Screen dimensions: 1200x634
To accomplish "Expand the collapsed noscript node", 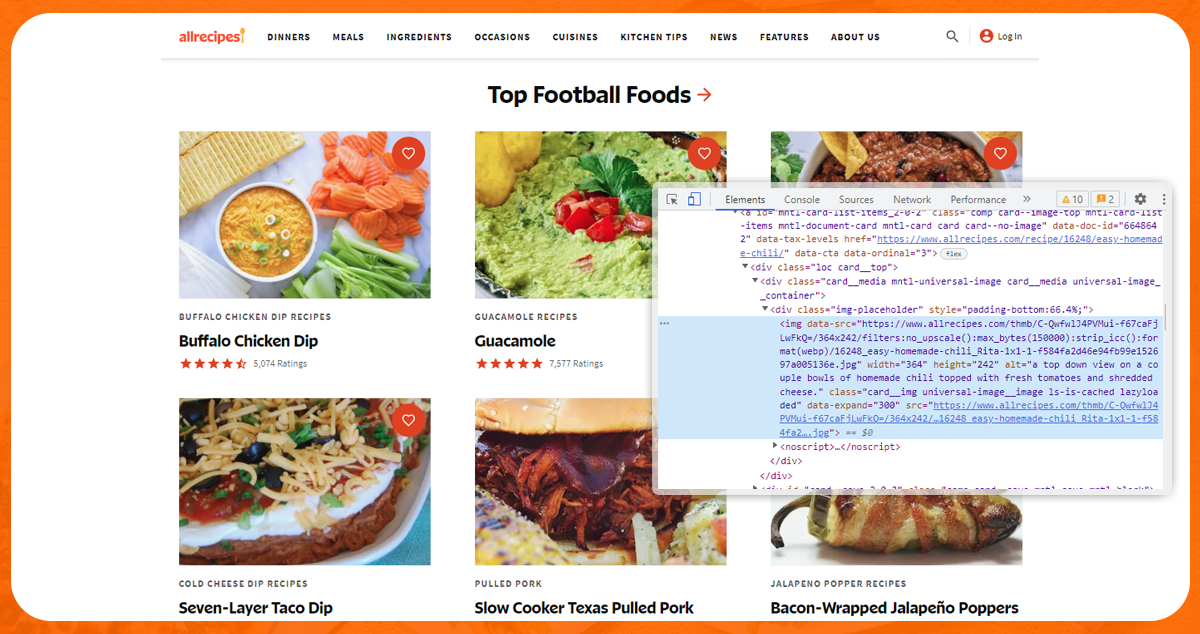I will (x=776, y=446).
